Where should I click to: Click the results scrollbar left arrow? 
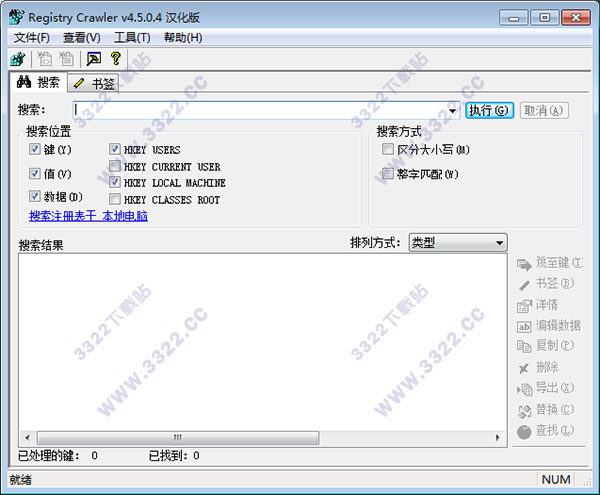28,437
